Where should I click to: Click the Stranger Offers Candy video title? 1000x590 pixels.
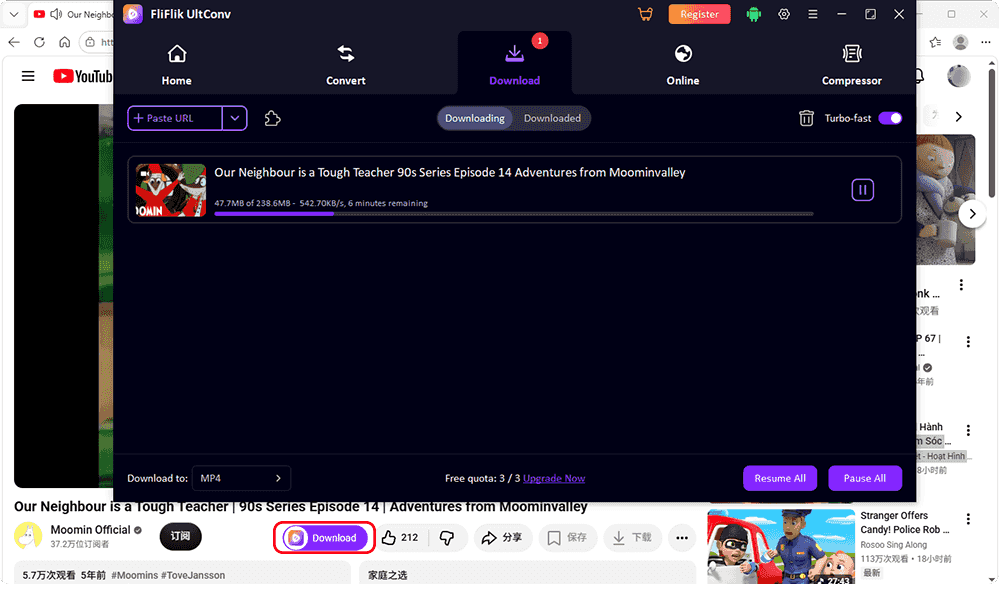coord(904,522)
